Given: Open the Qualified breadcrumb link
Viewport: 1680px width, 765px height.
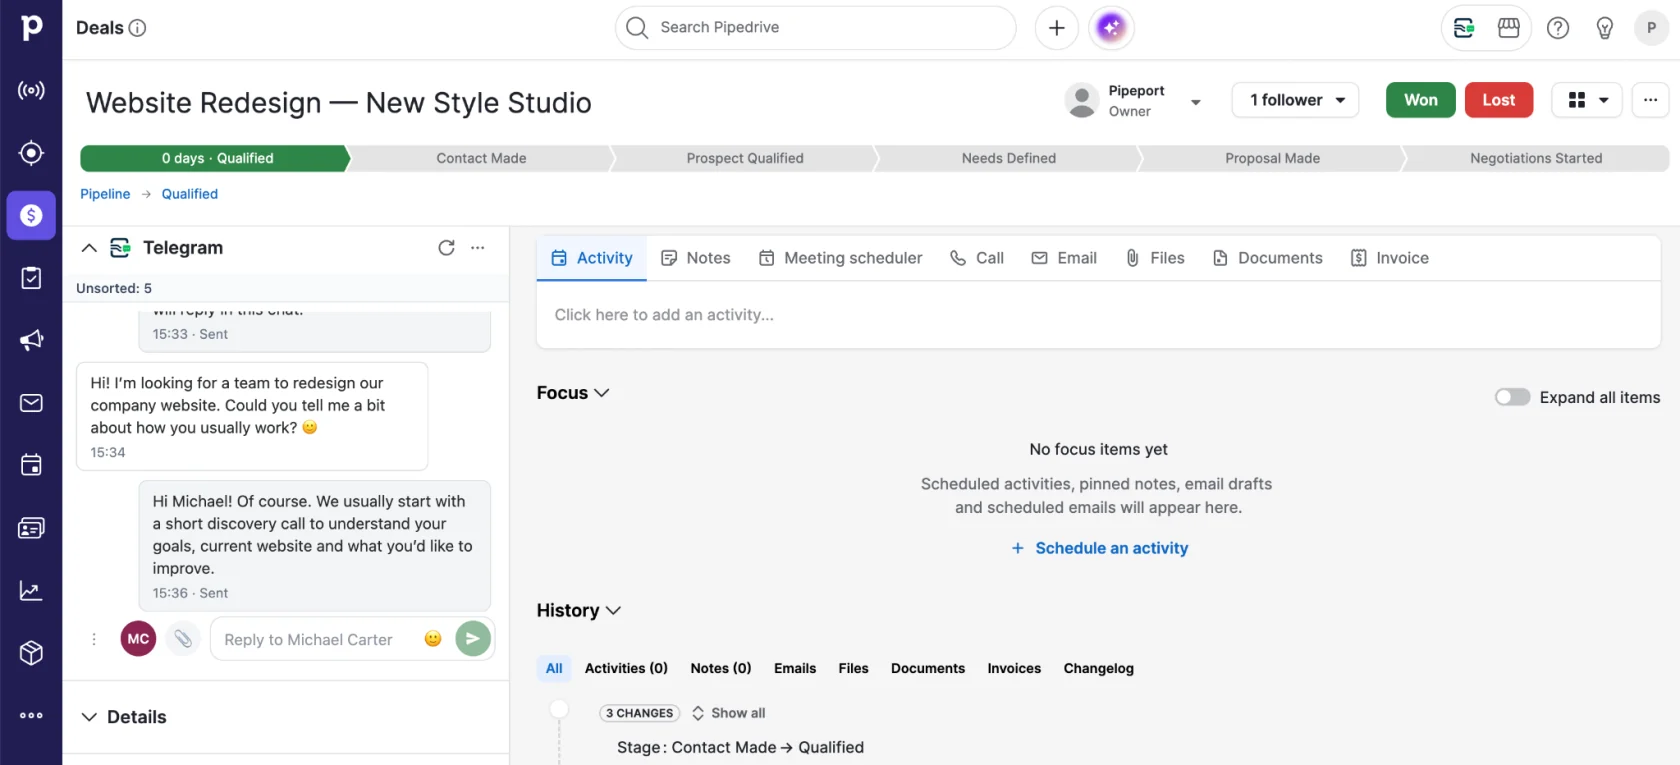Looking at the screenshot, I should pyautogui.click(x=190, y=194).
